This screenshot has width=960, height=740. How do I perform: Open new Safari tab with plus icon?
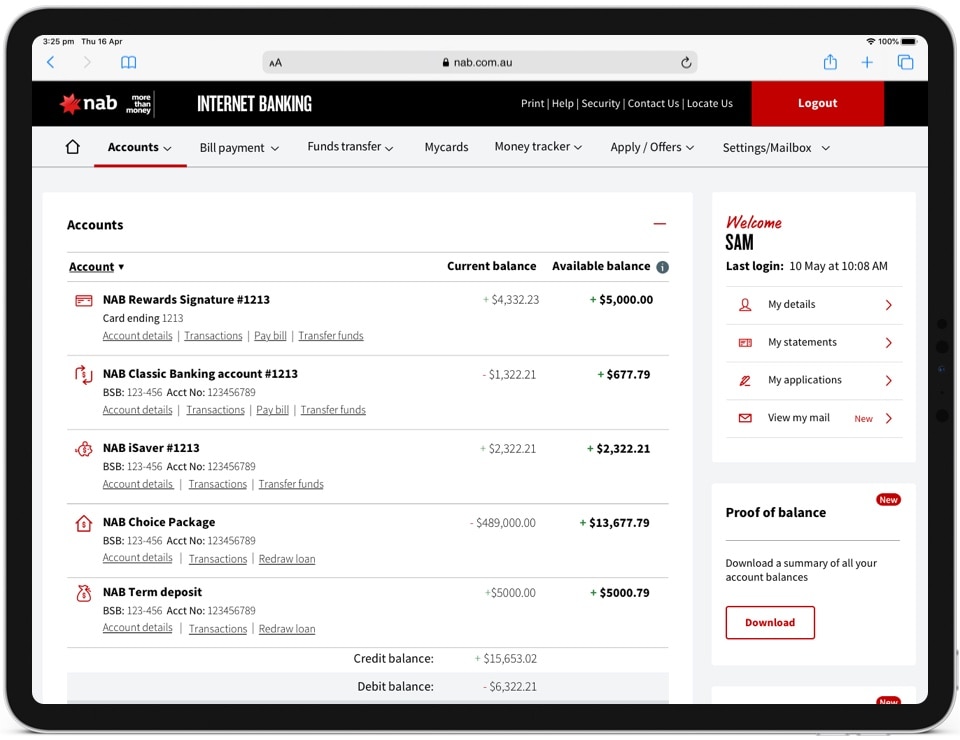(867, 62)
